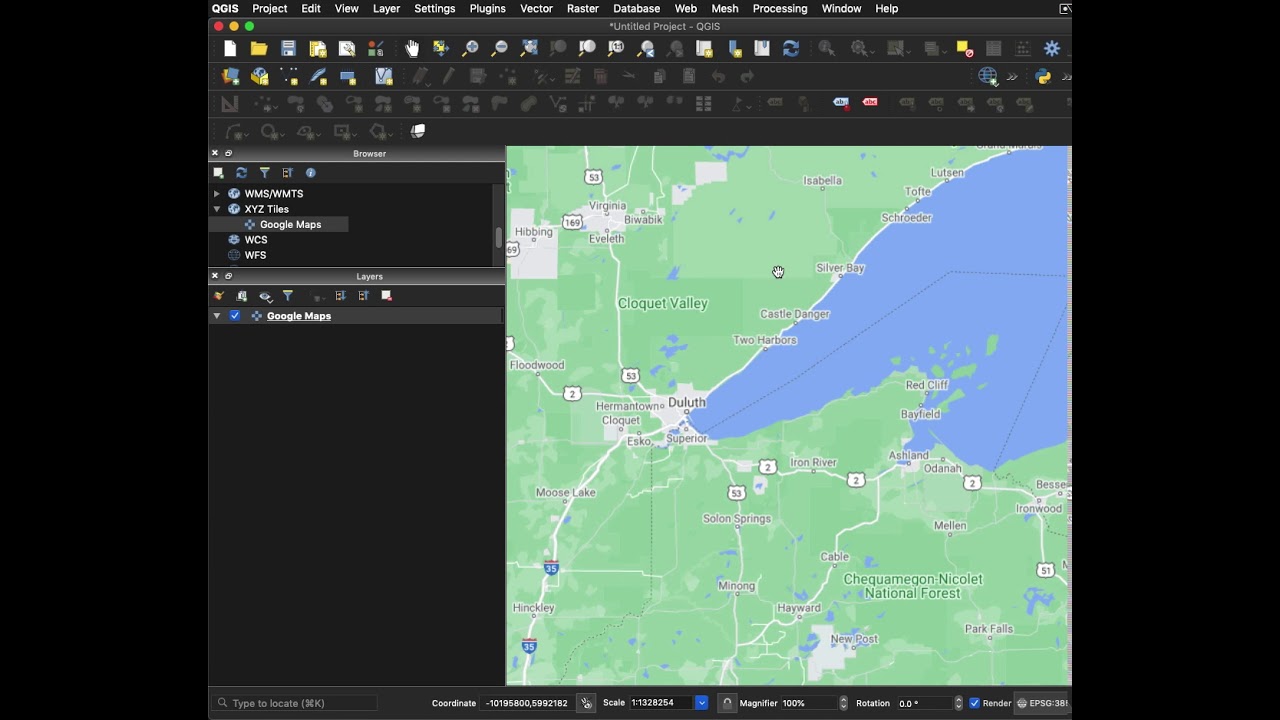Open the Vector menu
This screenshot has height=720, width=1280.
tap(536, 8)
